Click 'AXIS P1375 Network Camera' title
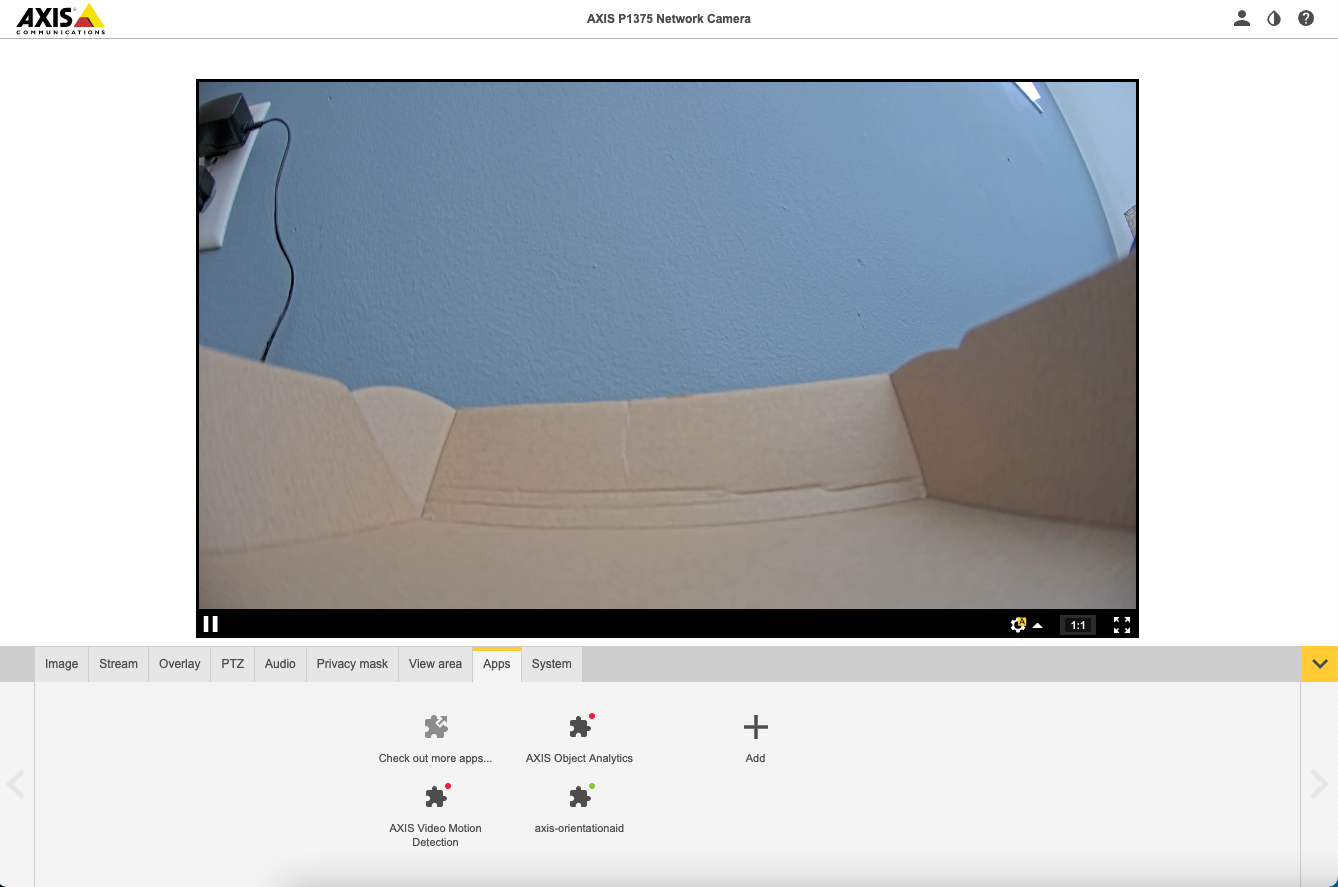1338x887 pixels. click(x=669, y=19)
